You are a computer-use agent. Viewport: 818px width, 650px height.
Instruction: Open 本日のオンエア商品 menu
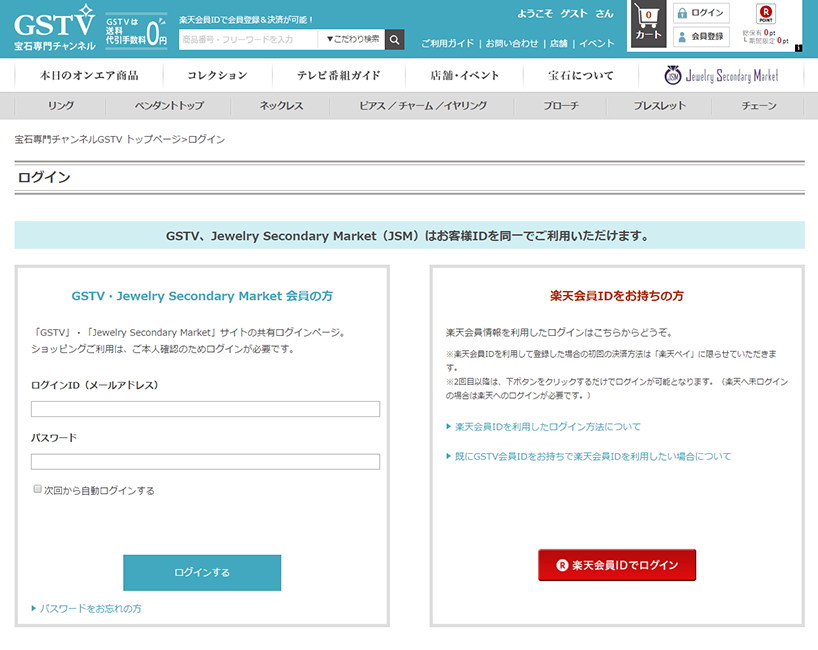point(89,76)
